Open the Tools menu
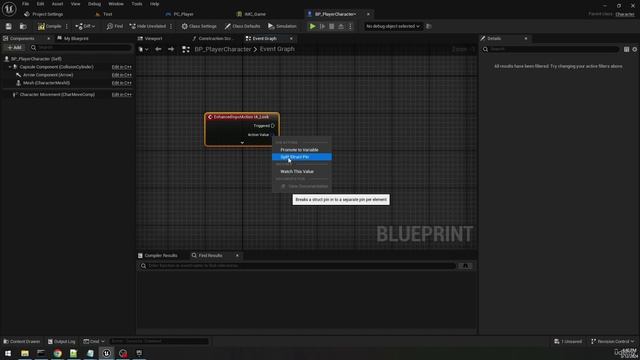The height and width of the screenshot is (360, 640). click(137, 4)
